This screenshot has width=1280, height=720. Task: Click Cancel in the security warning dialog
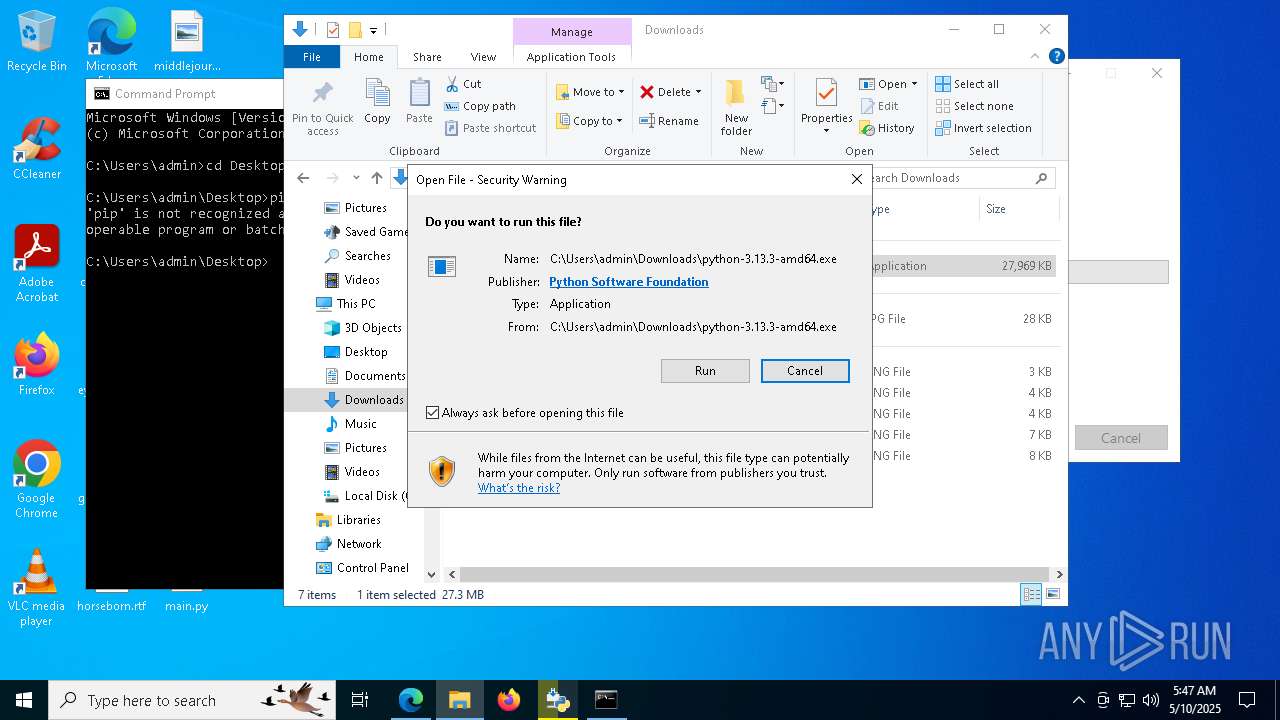(805, 371)
